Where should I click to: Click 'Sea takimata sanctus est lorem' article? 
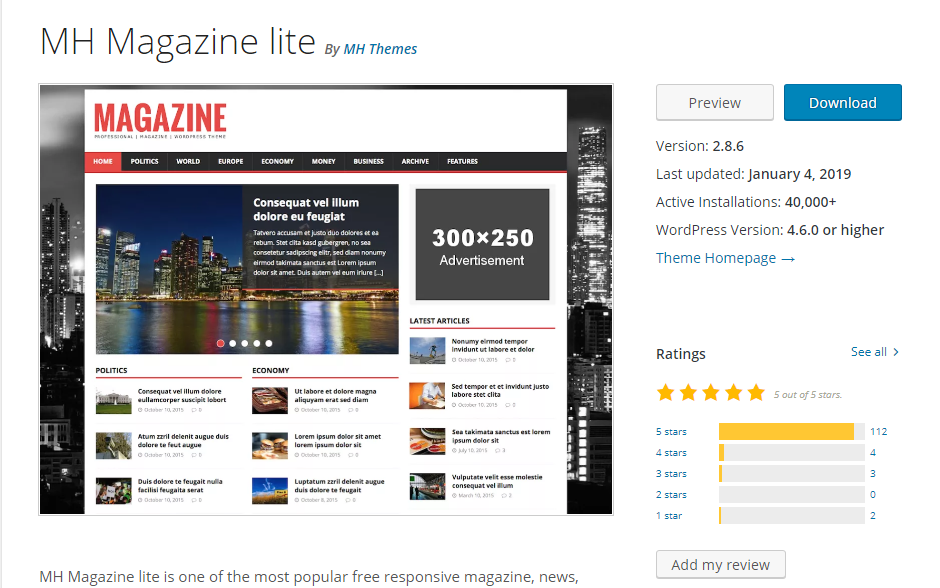(x=501, y=436)
